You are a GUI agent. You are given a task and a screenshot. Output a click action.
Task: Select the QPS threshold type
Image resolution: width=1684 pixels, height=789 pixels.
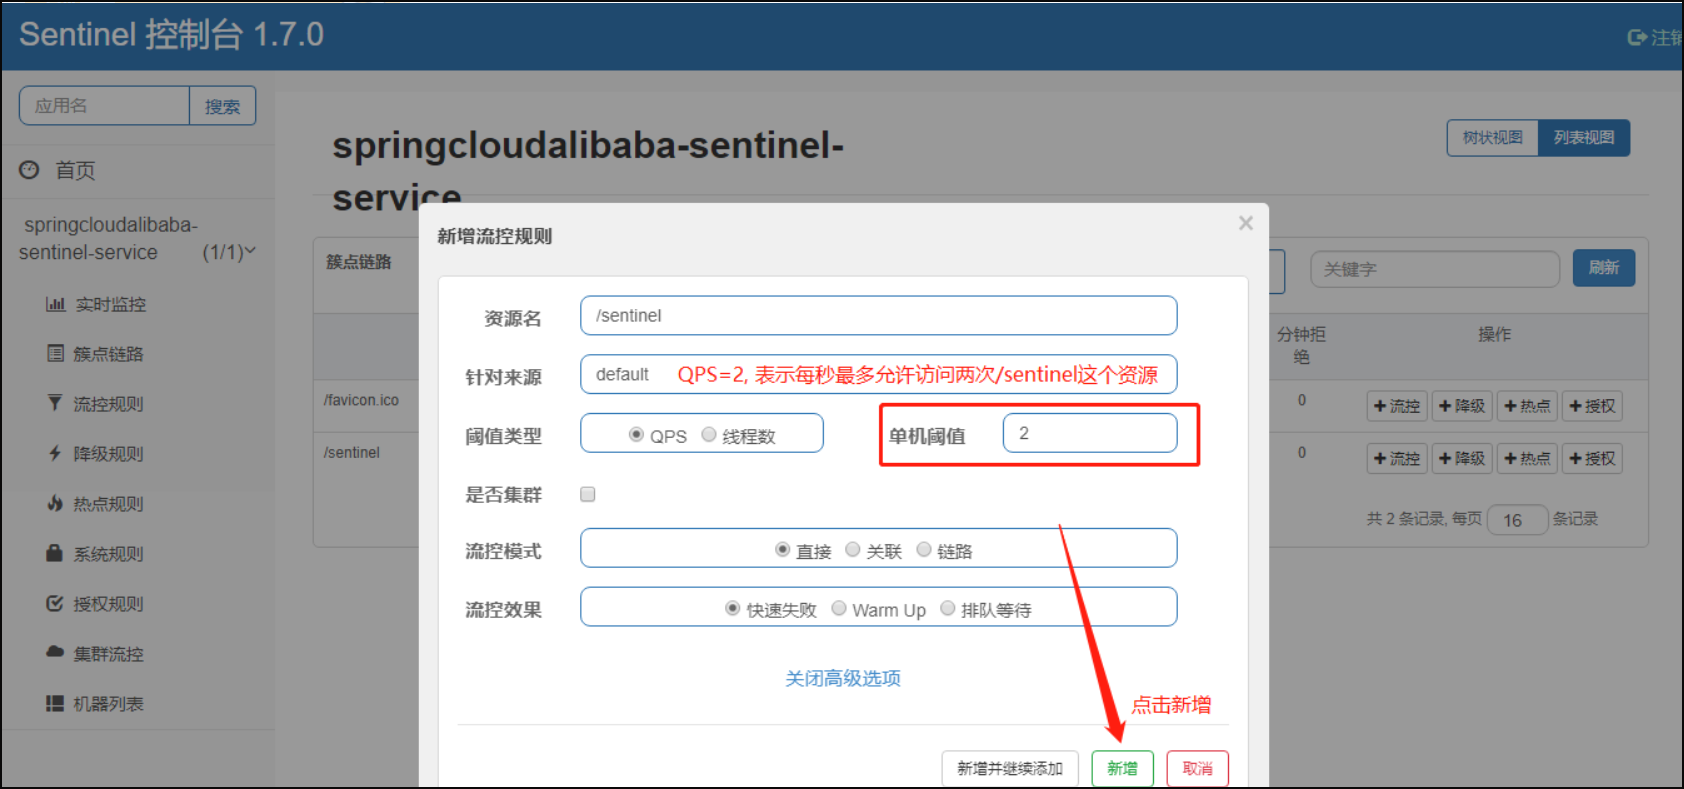pos(636,434)
